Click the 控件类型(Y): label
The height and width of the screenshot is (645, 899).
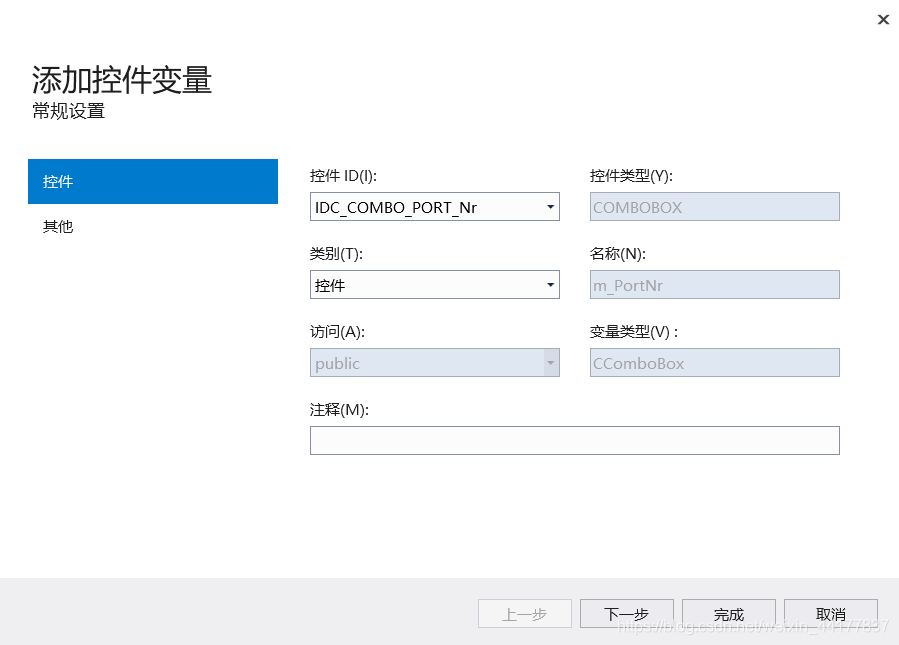click(631, 176)
